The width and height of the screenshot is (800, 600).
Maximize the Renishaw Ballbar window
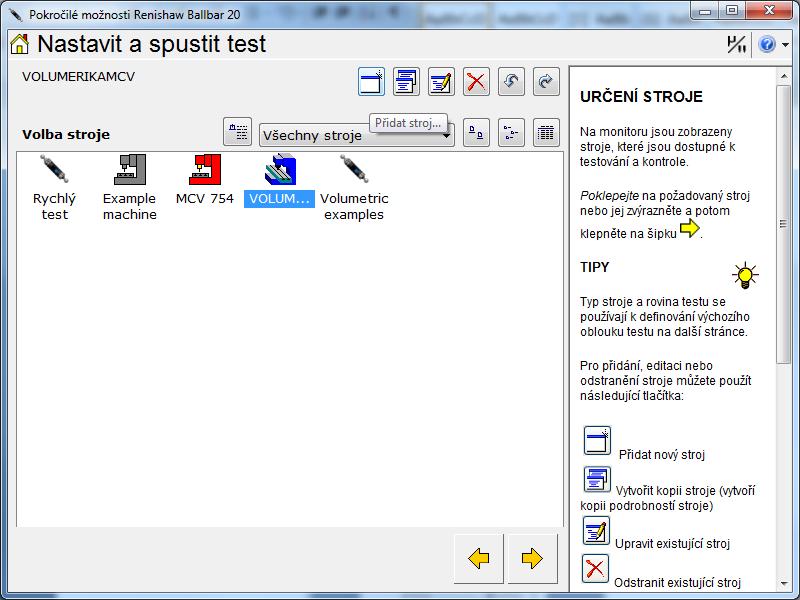pos(732,10)
